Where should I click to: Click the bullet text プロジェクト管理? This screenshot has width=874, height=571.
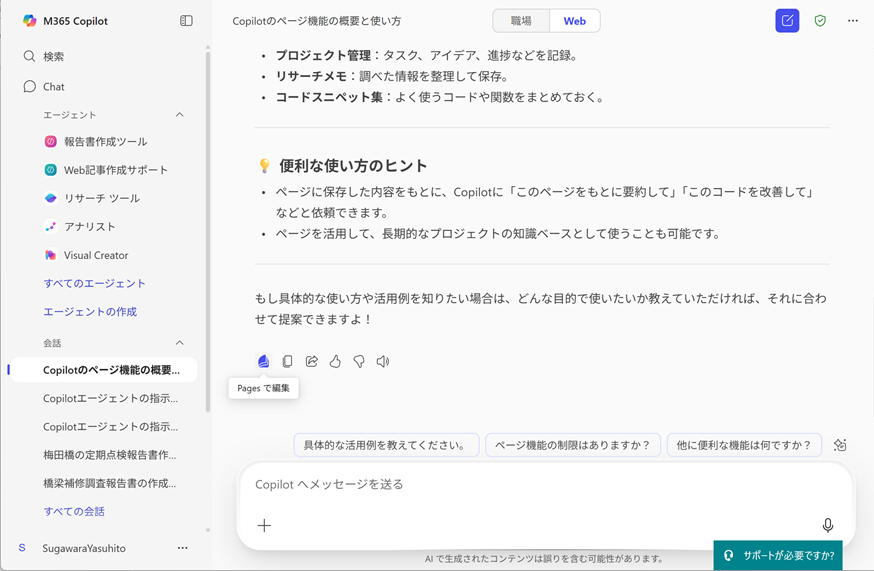coord(323,55)
